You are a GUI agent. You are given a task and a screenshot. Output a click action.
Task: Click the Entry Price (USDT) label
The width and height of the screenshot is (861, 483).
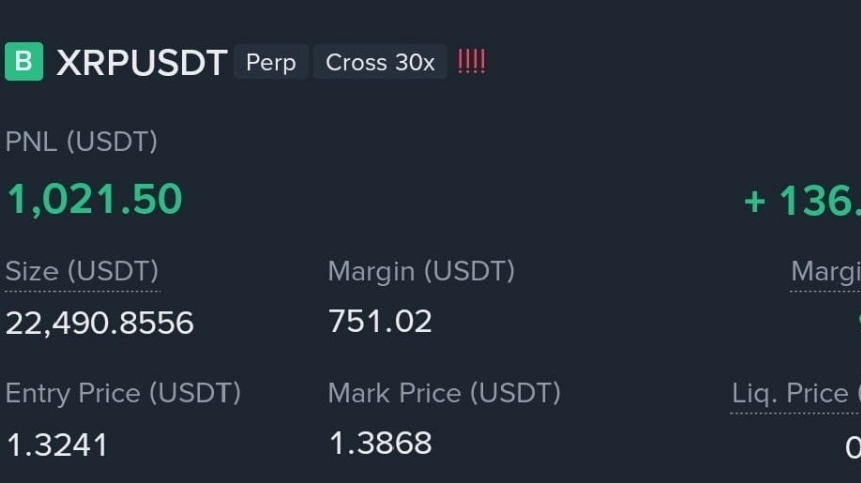(x=123, y=393)
